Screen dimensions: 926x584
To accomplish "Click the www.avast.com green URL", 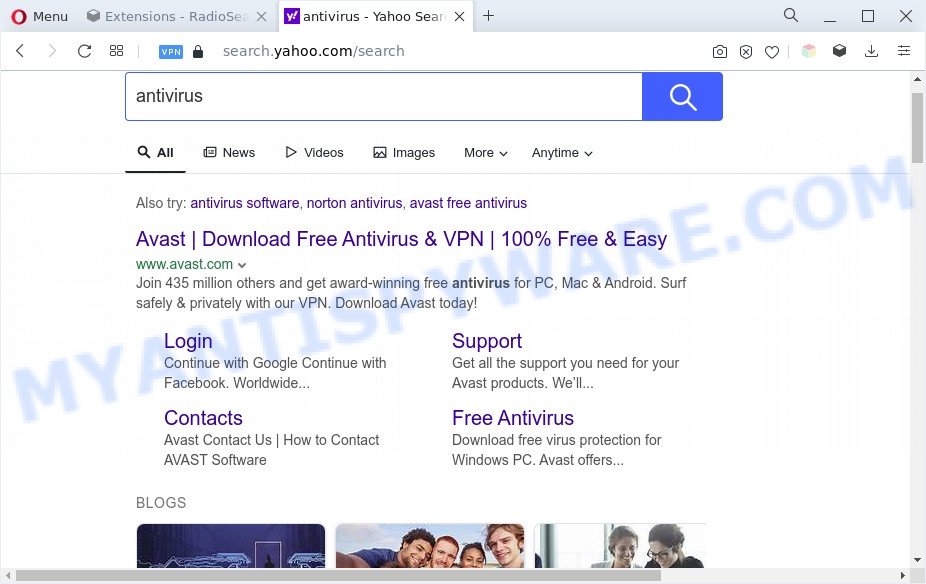I will [184, 264].
